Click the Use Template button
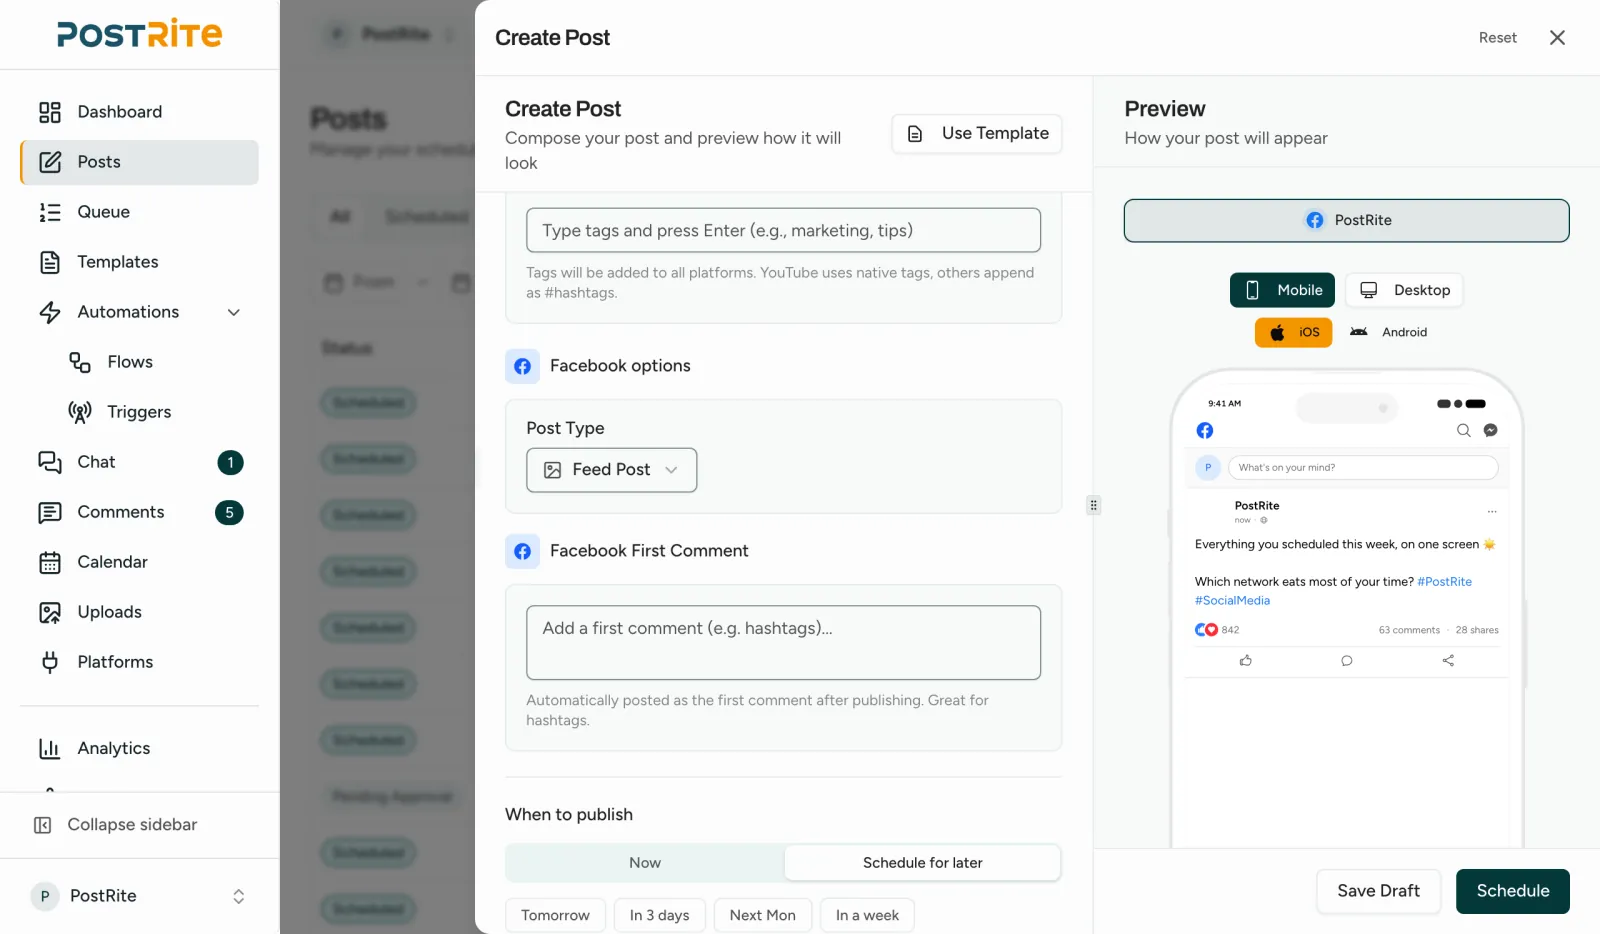1600x934 pixels. (977, 133)
